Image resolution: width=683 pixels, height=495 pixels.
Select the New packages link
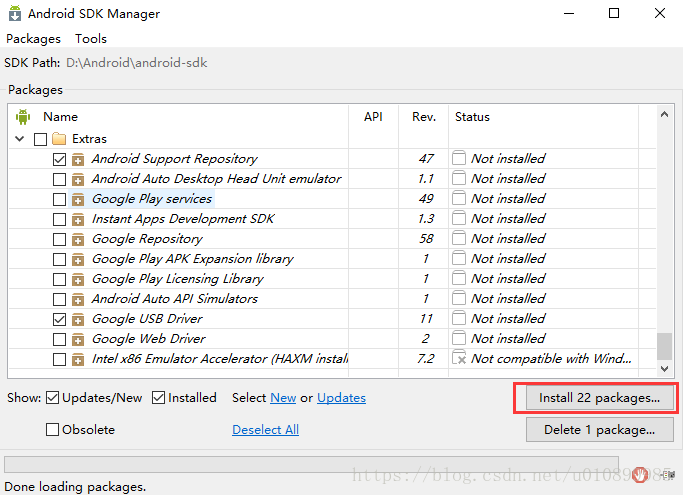point(283,398)
